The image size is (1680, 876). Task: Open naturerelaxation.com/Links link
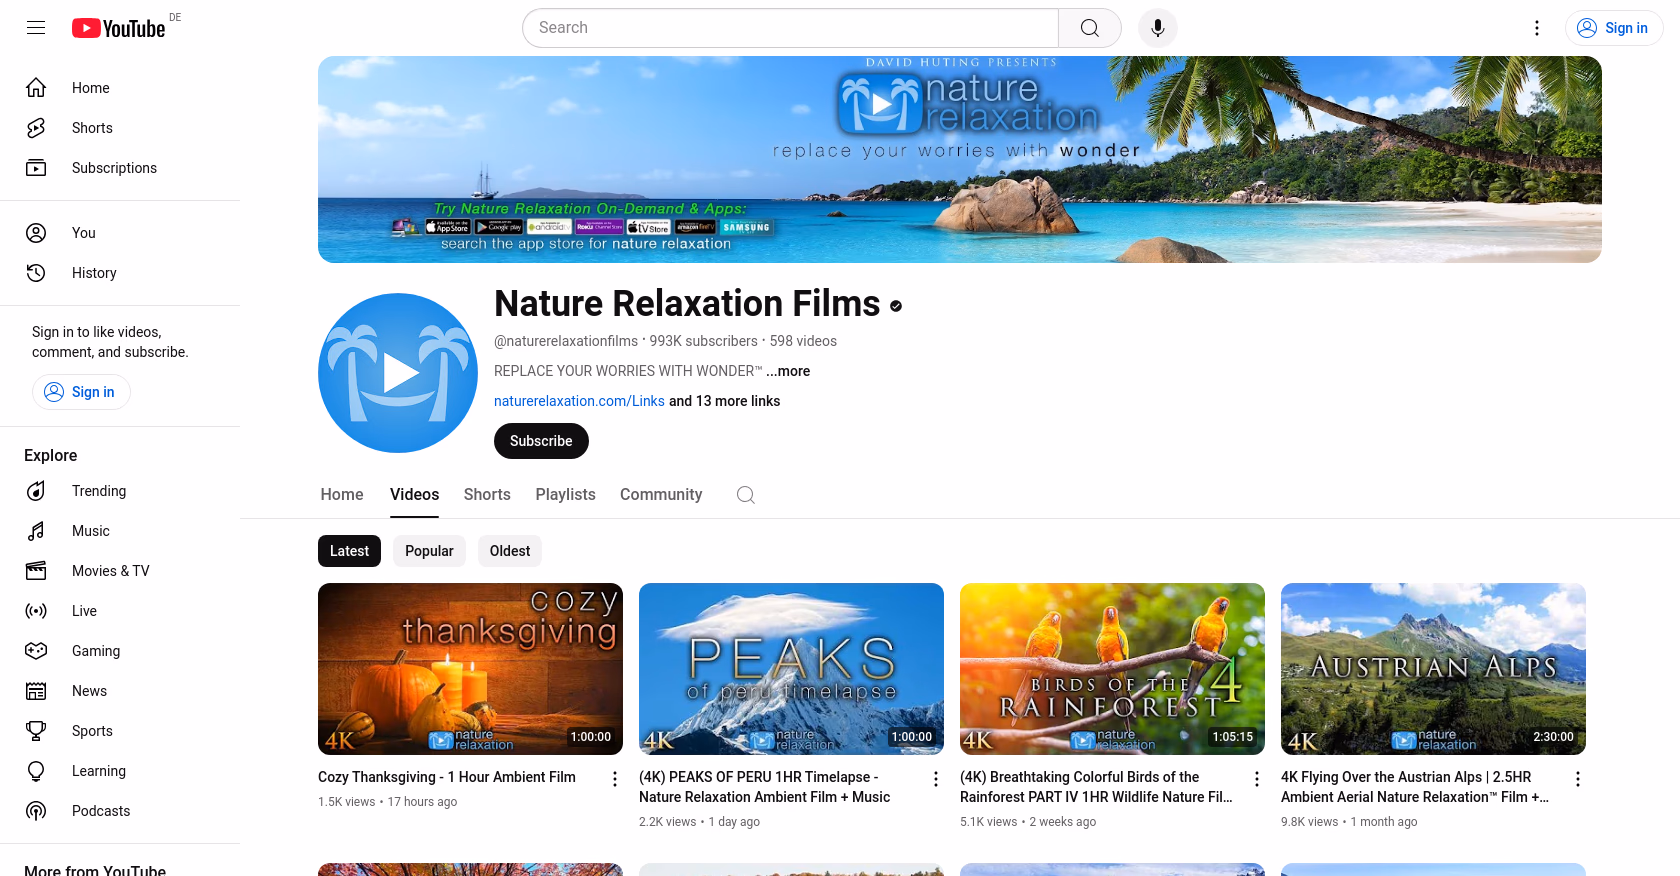[x=579, y=401]
